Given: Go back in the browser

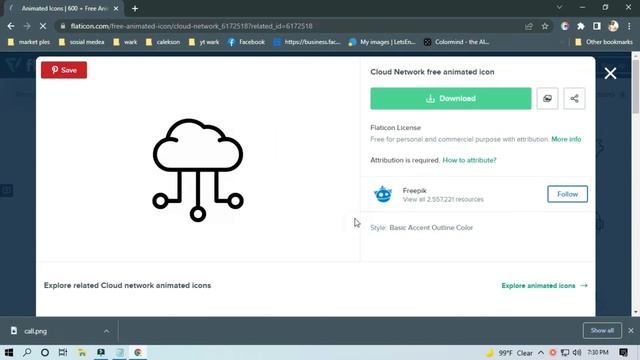Looking at the screenshot, I should coord(11,26).
